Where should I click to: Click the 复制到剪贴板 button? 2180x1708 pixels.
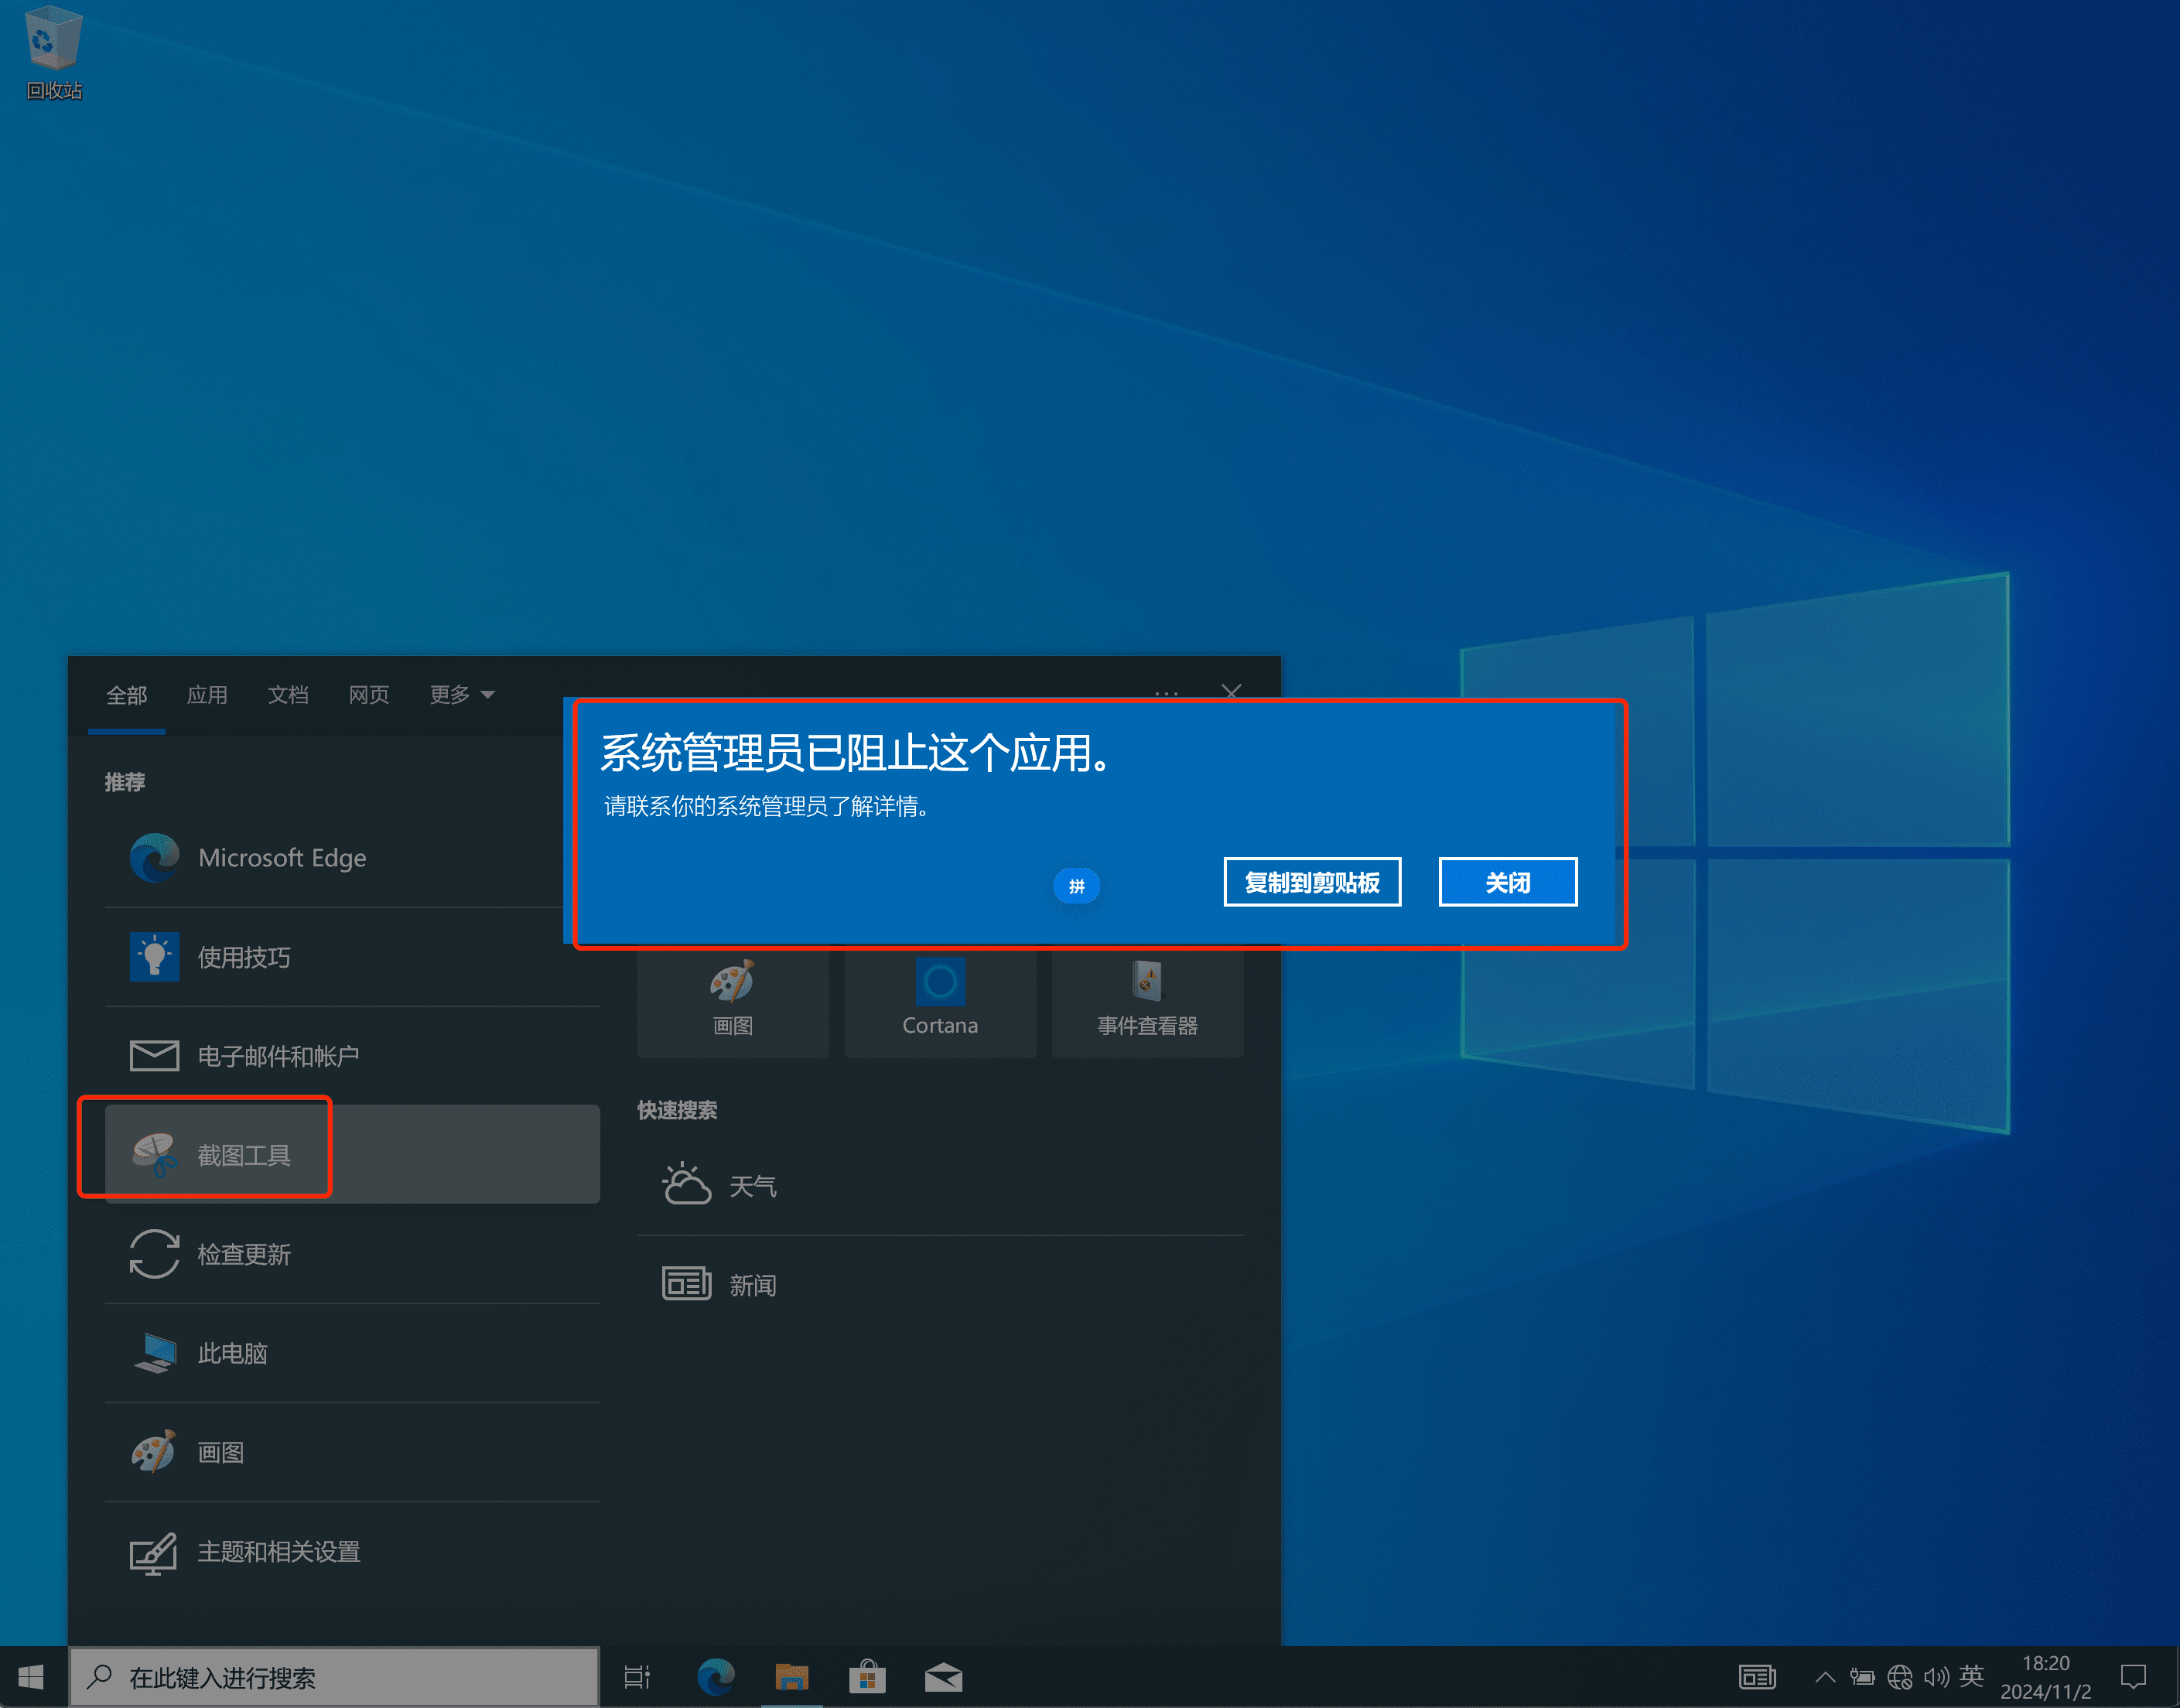[1311, 882]
